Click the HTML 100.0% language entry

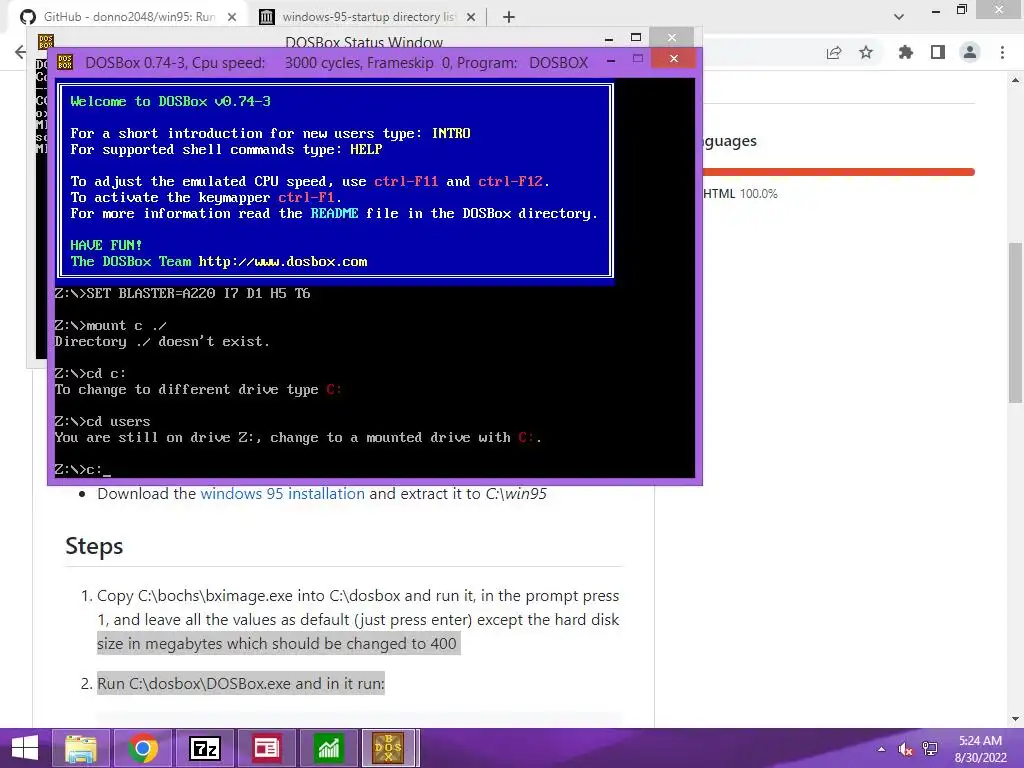pyautogui.click(x=740, y=194)
